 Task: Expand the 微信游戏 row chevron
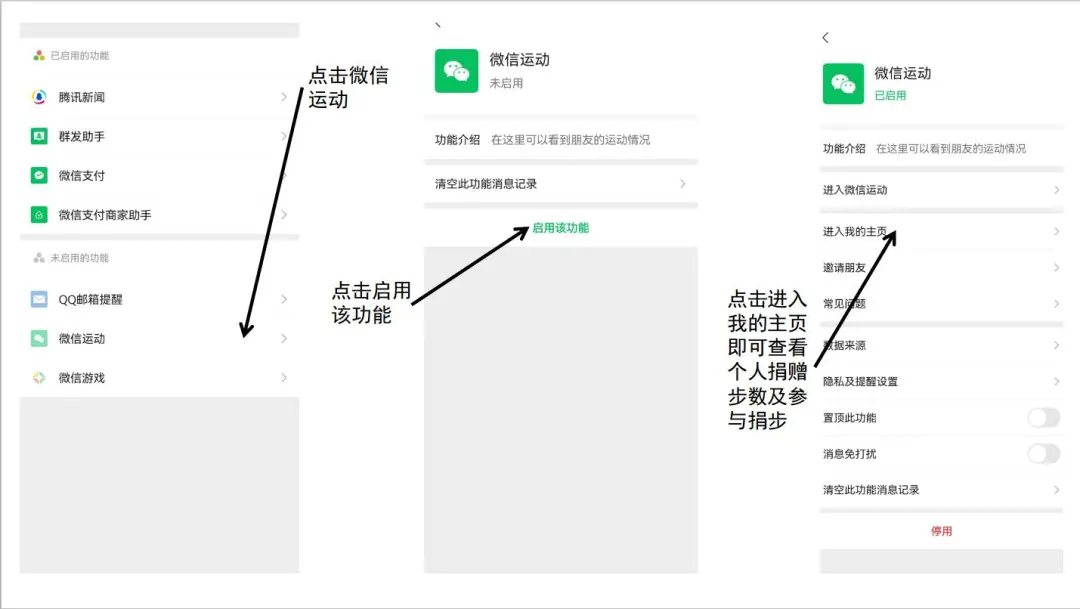pyautogui.click(x=284, y=378)
